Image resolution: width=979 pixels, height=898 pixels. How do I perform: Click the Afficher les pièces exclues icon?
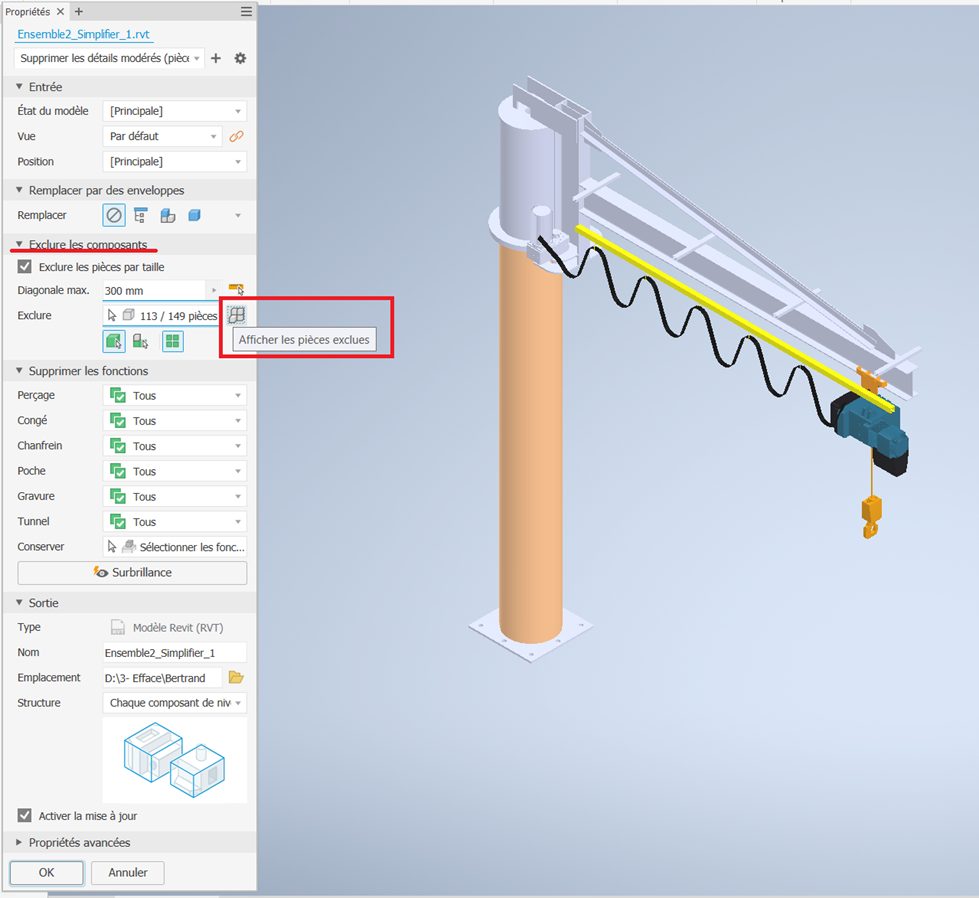[237, 315]
